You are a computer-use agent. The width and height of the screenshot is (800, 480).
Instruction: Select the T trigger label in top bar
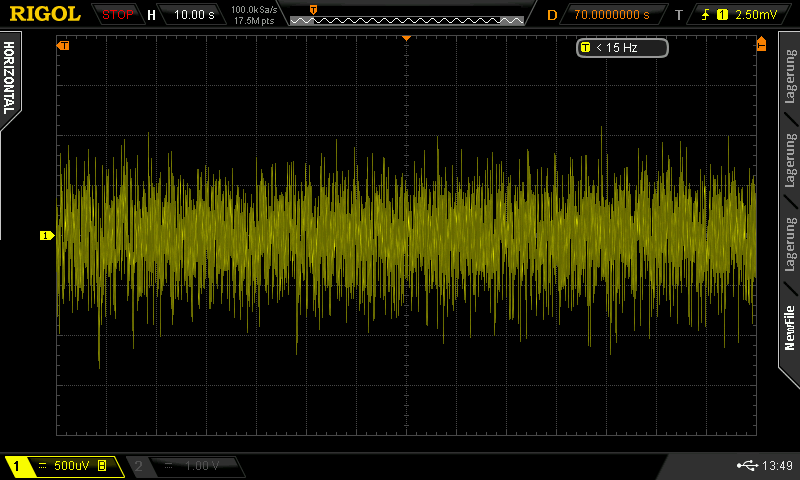click(679, 15)
